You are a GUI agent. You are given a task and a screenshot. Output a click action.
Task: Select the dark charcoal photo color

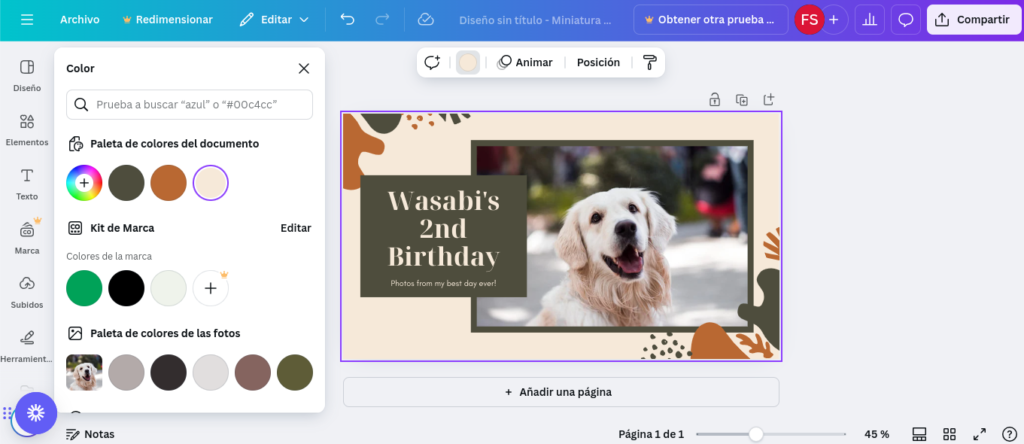point(168,372)
